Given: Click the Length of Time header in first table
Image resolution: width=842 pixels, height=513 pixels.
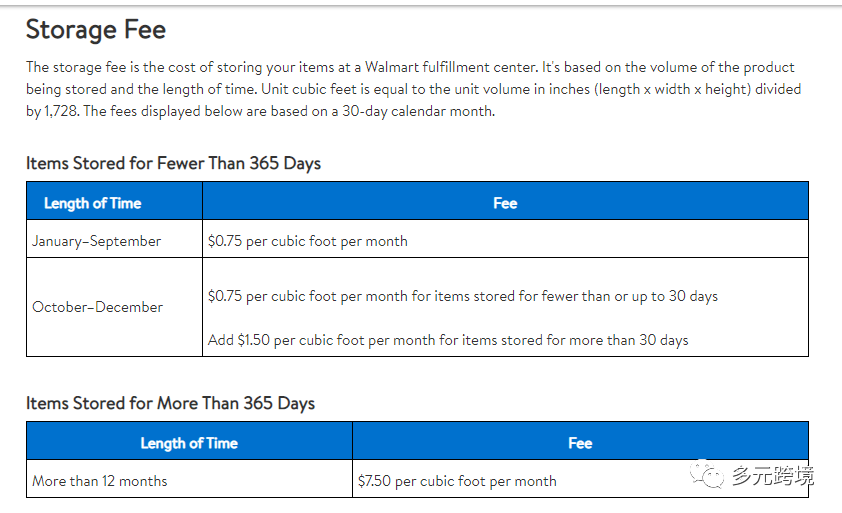Looking at the screenshot, I should (92, 203).
